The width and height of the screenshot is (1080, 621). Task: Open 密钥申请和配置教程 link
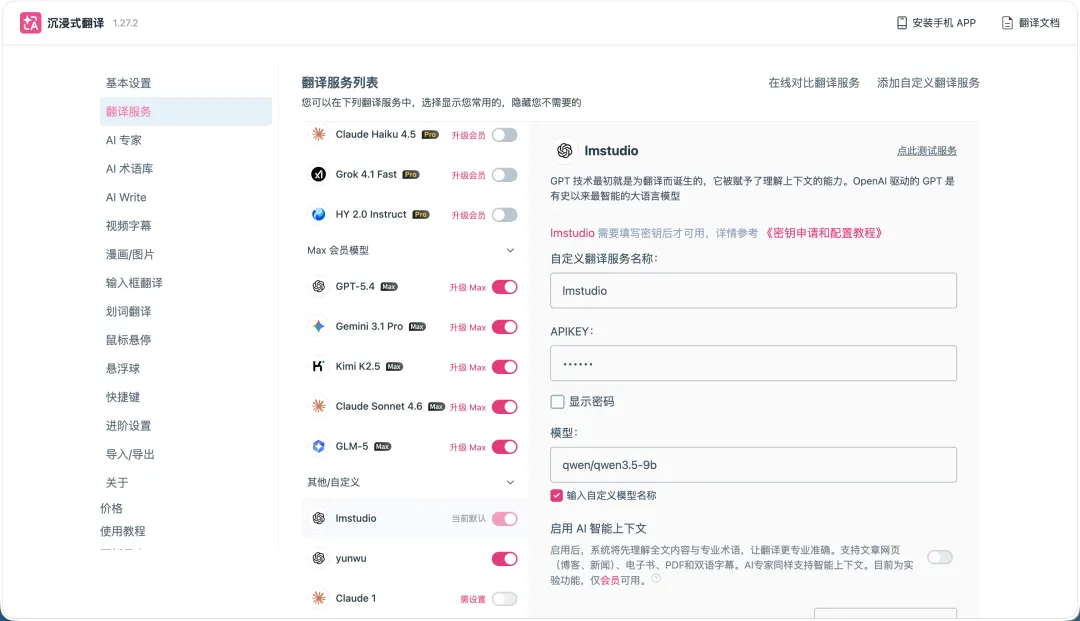tap(822, 233)
